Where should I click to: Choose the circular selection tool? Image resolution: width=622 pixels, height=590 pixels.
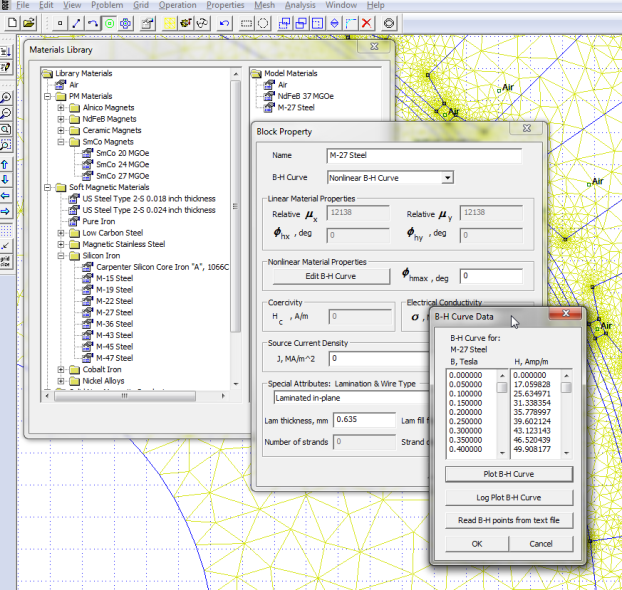[263, 23]
